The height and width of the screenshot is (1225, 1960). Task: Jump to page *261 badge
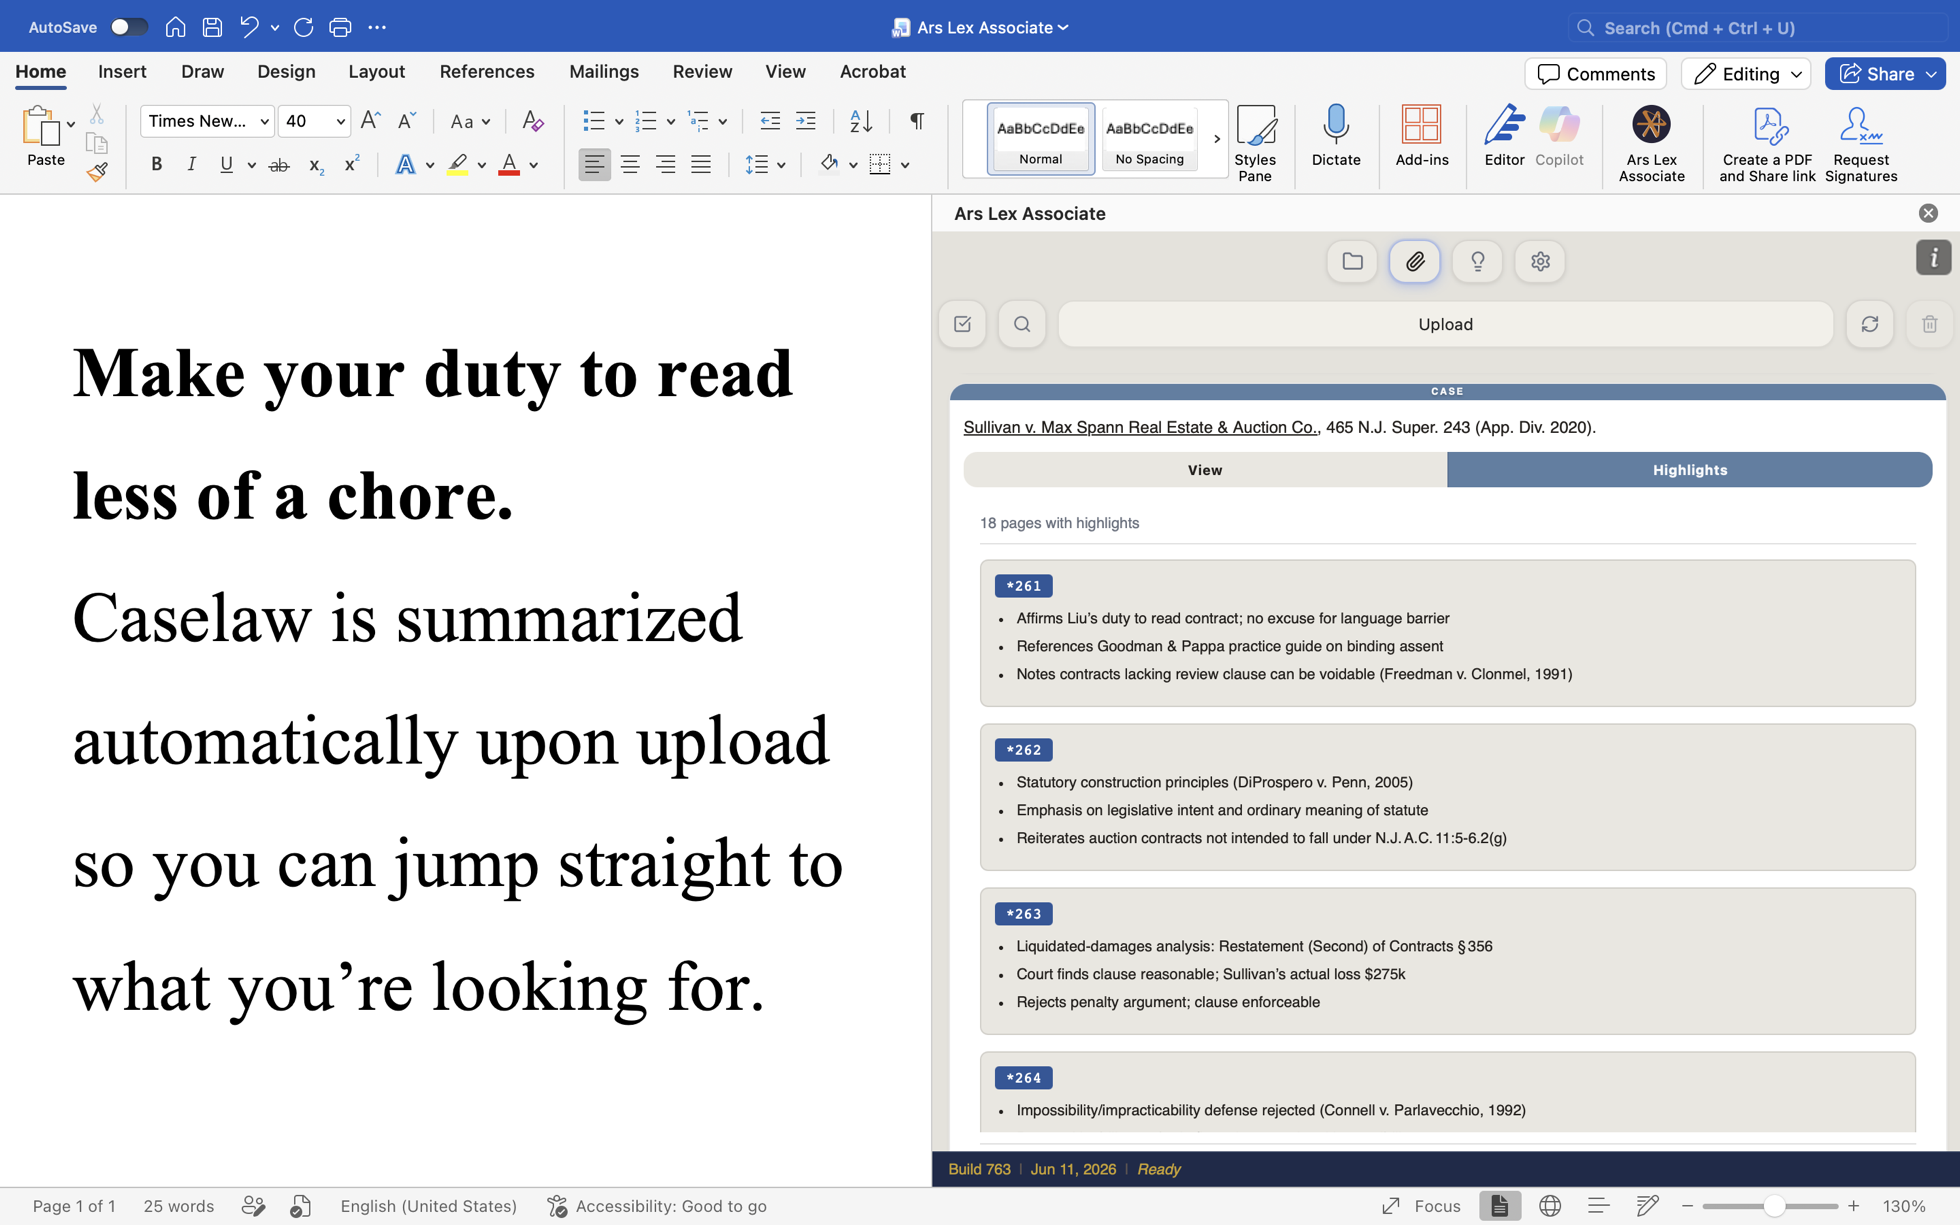[1023, 586]
